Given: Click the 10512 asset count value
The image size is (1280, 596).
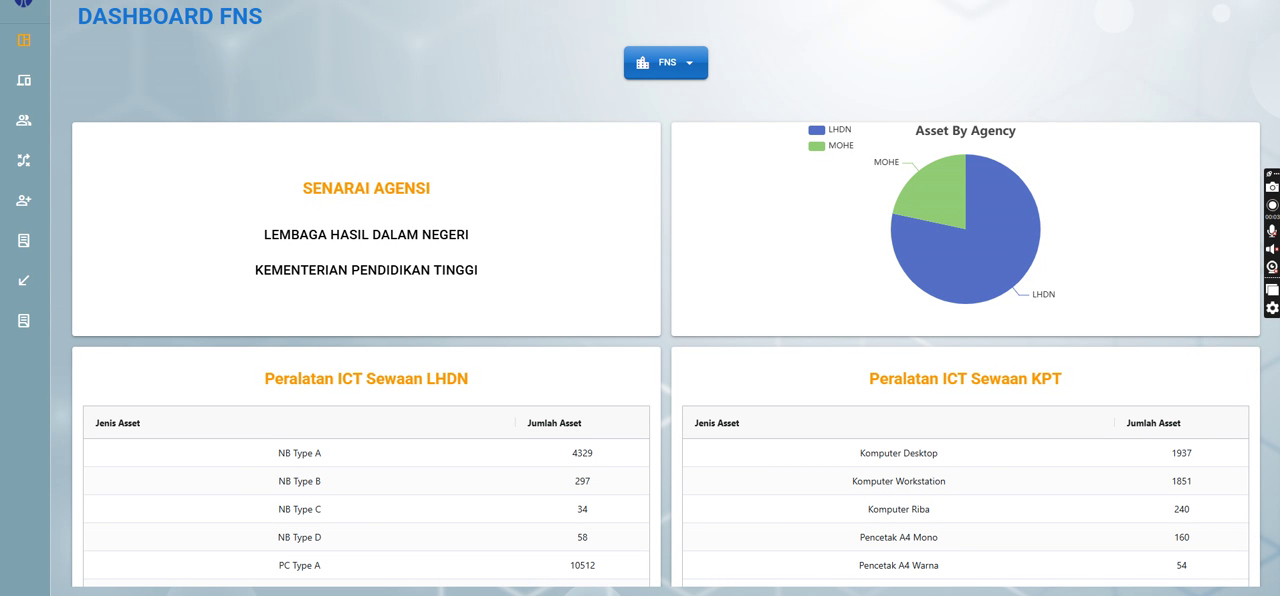Looking at the screenshot, I should (x=582, y=565).
